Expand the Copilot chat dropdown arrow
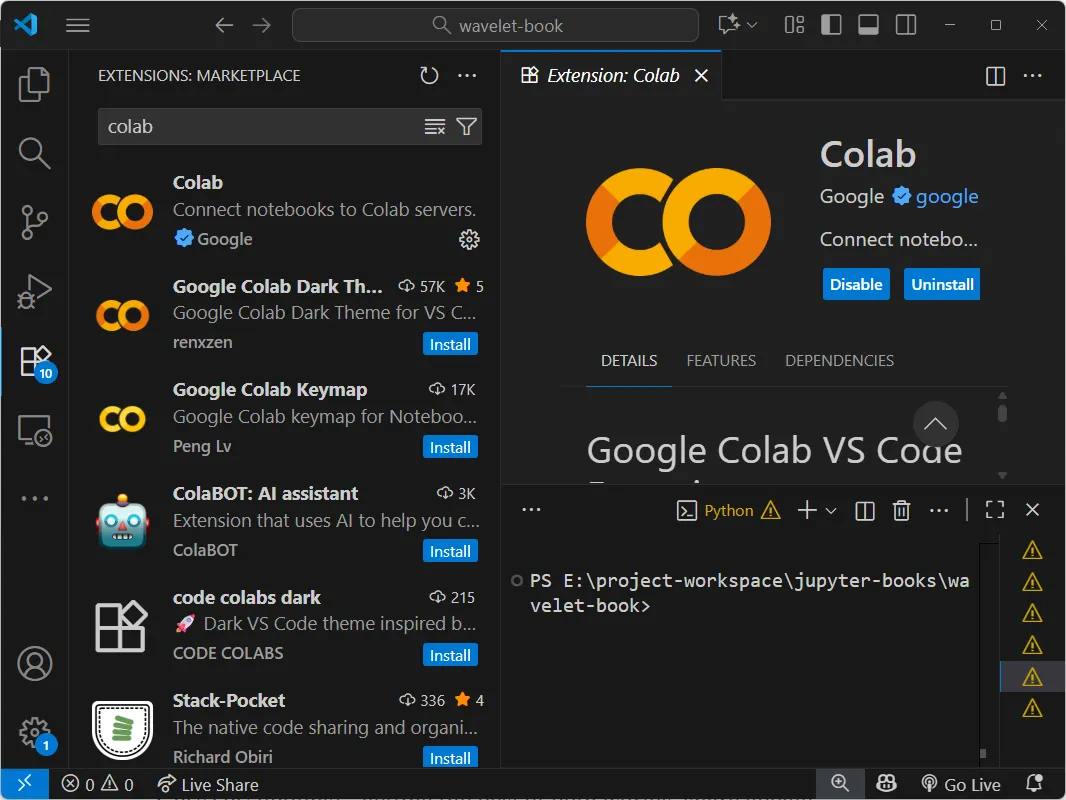This screenshot has height=800, width=1066. (752, 25)
